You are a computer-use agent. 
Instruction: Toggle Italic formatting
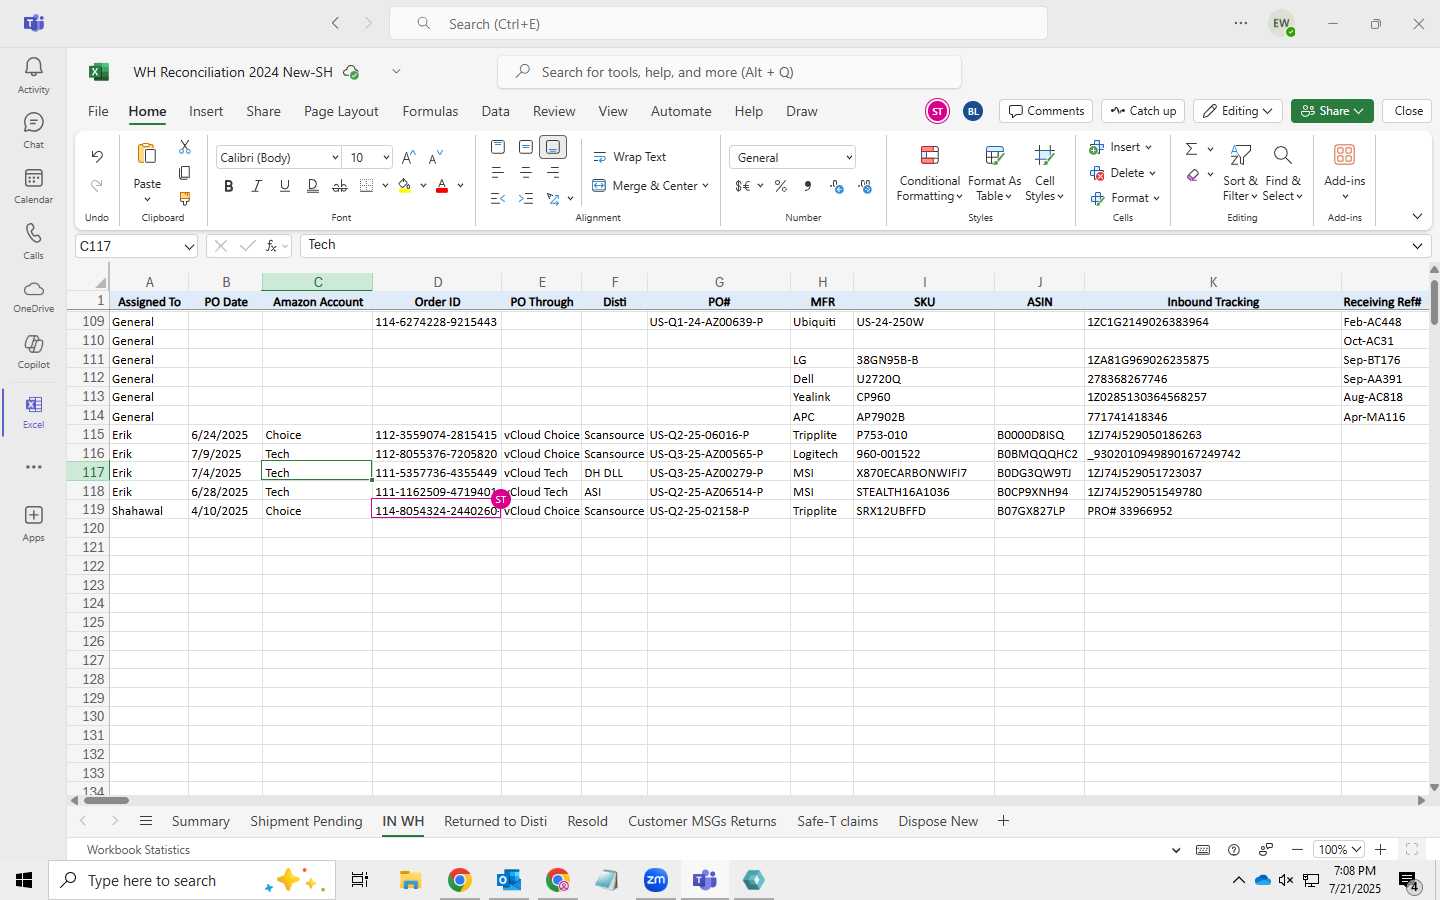(x=257, y=186)
